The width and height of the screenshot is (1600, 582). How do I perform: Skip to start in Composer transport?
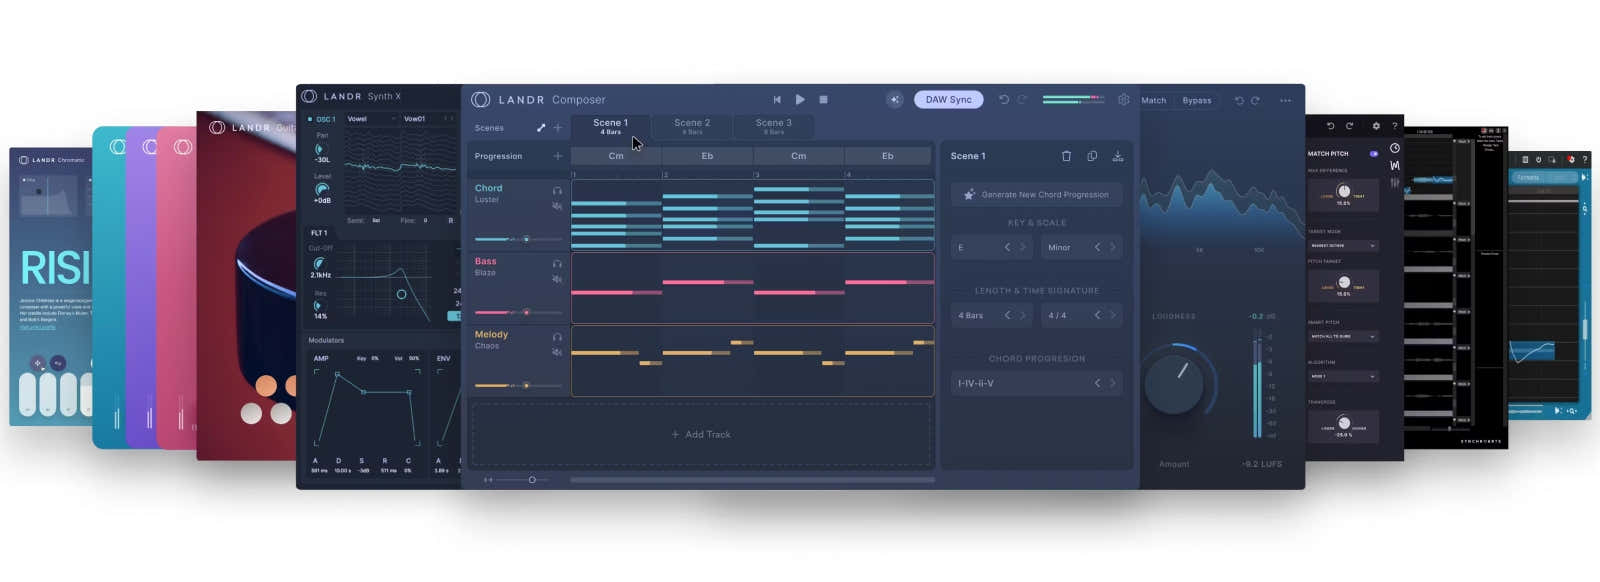coord(777,100)
